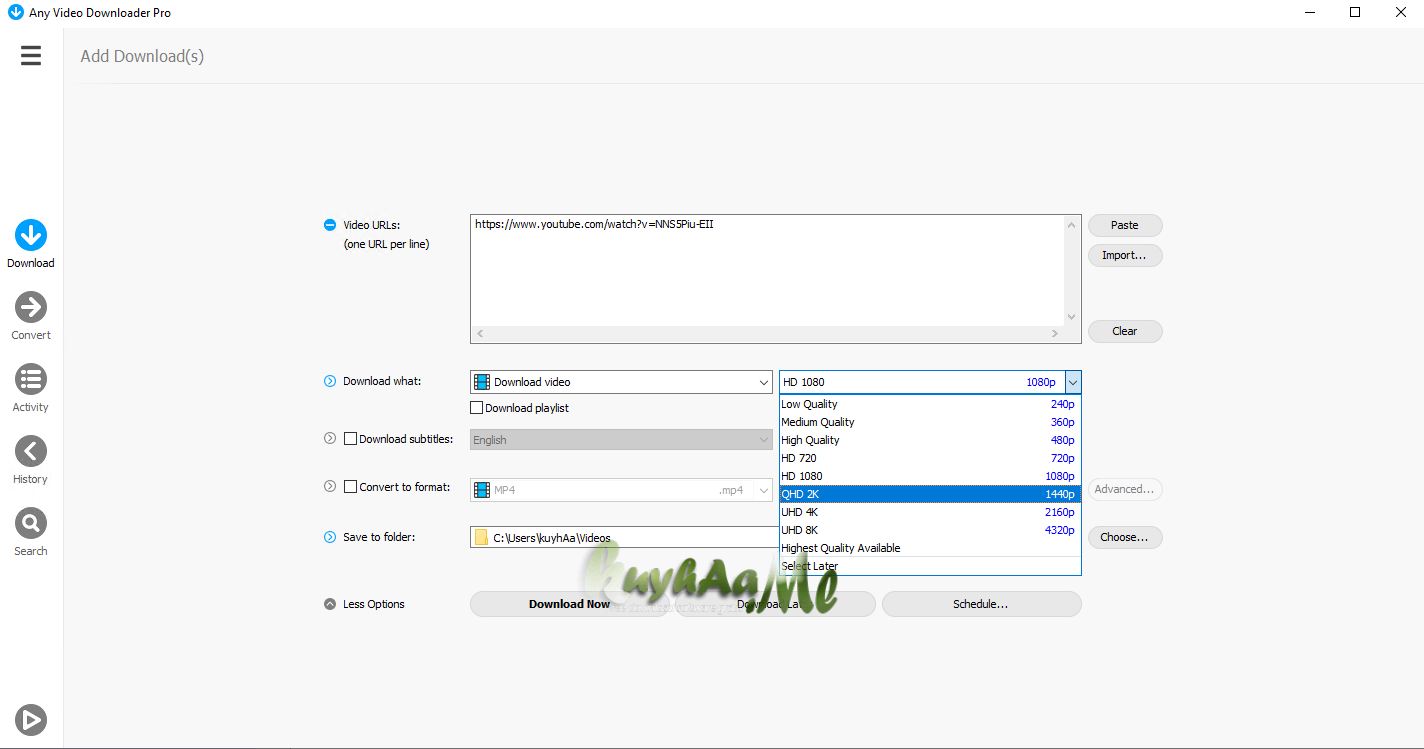Image resolution: width=1424 pixels, height=749 pixels.
Task: Click the Choose... folder button
Action: click(x=1125, y=537)
